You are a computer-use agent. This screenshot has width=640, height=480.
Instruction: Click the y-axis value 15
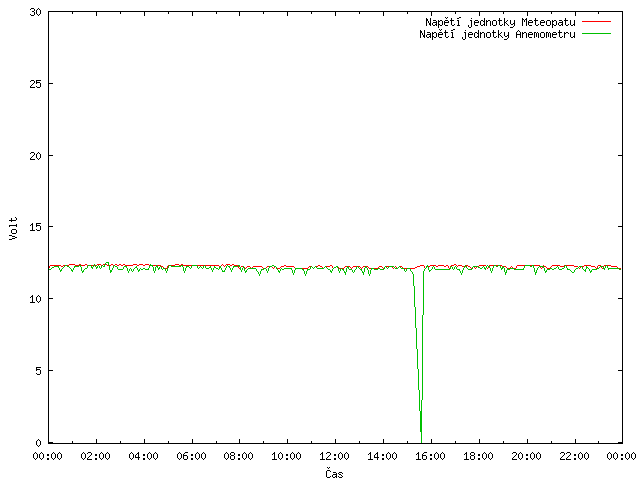[x=36, y=227]
